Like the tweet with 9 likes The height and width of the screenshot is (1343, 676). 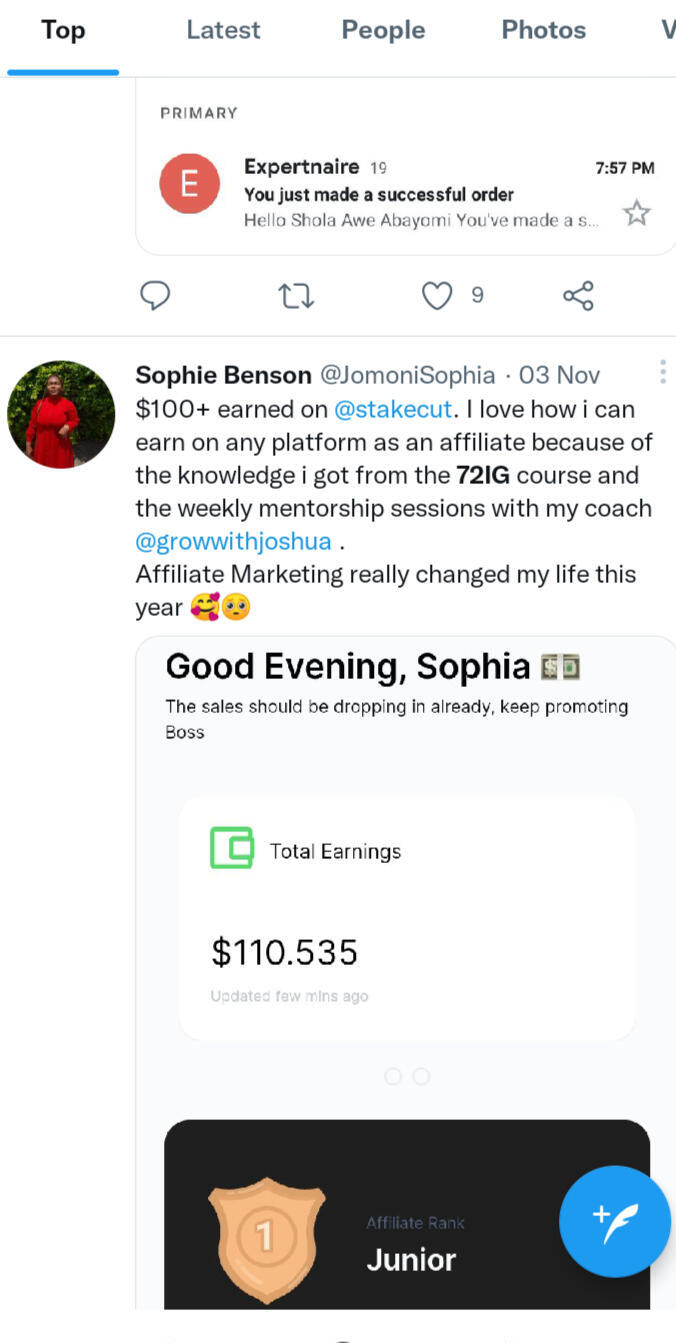coord(437,295)
